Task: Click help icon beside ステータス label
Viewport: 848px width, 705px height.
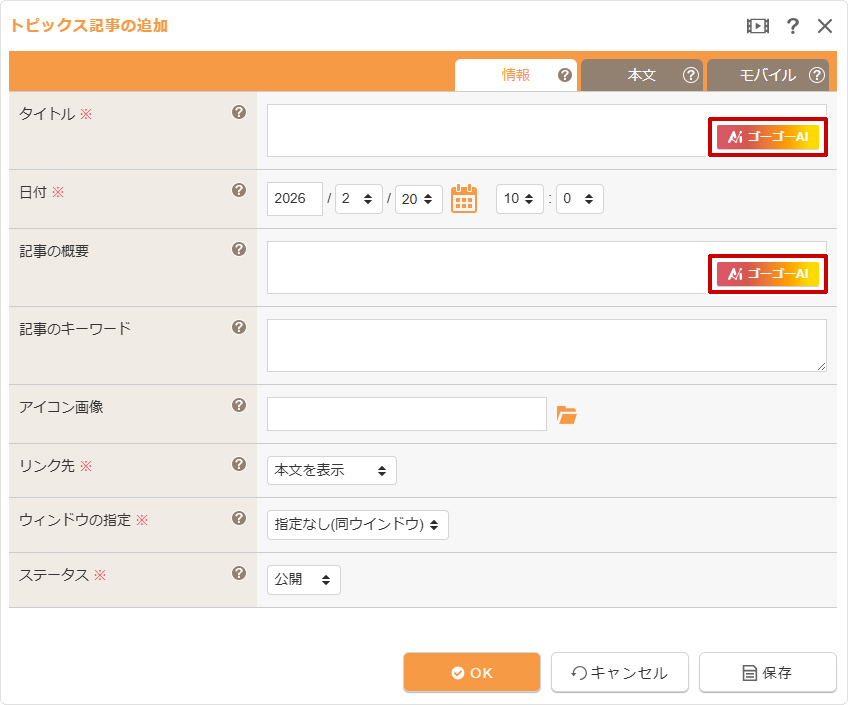Action: [239, 573]
